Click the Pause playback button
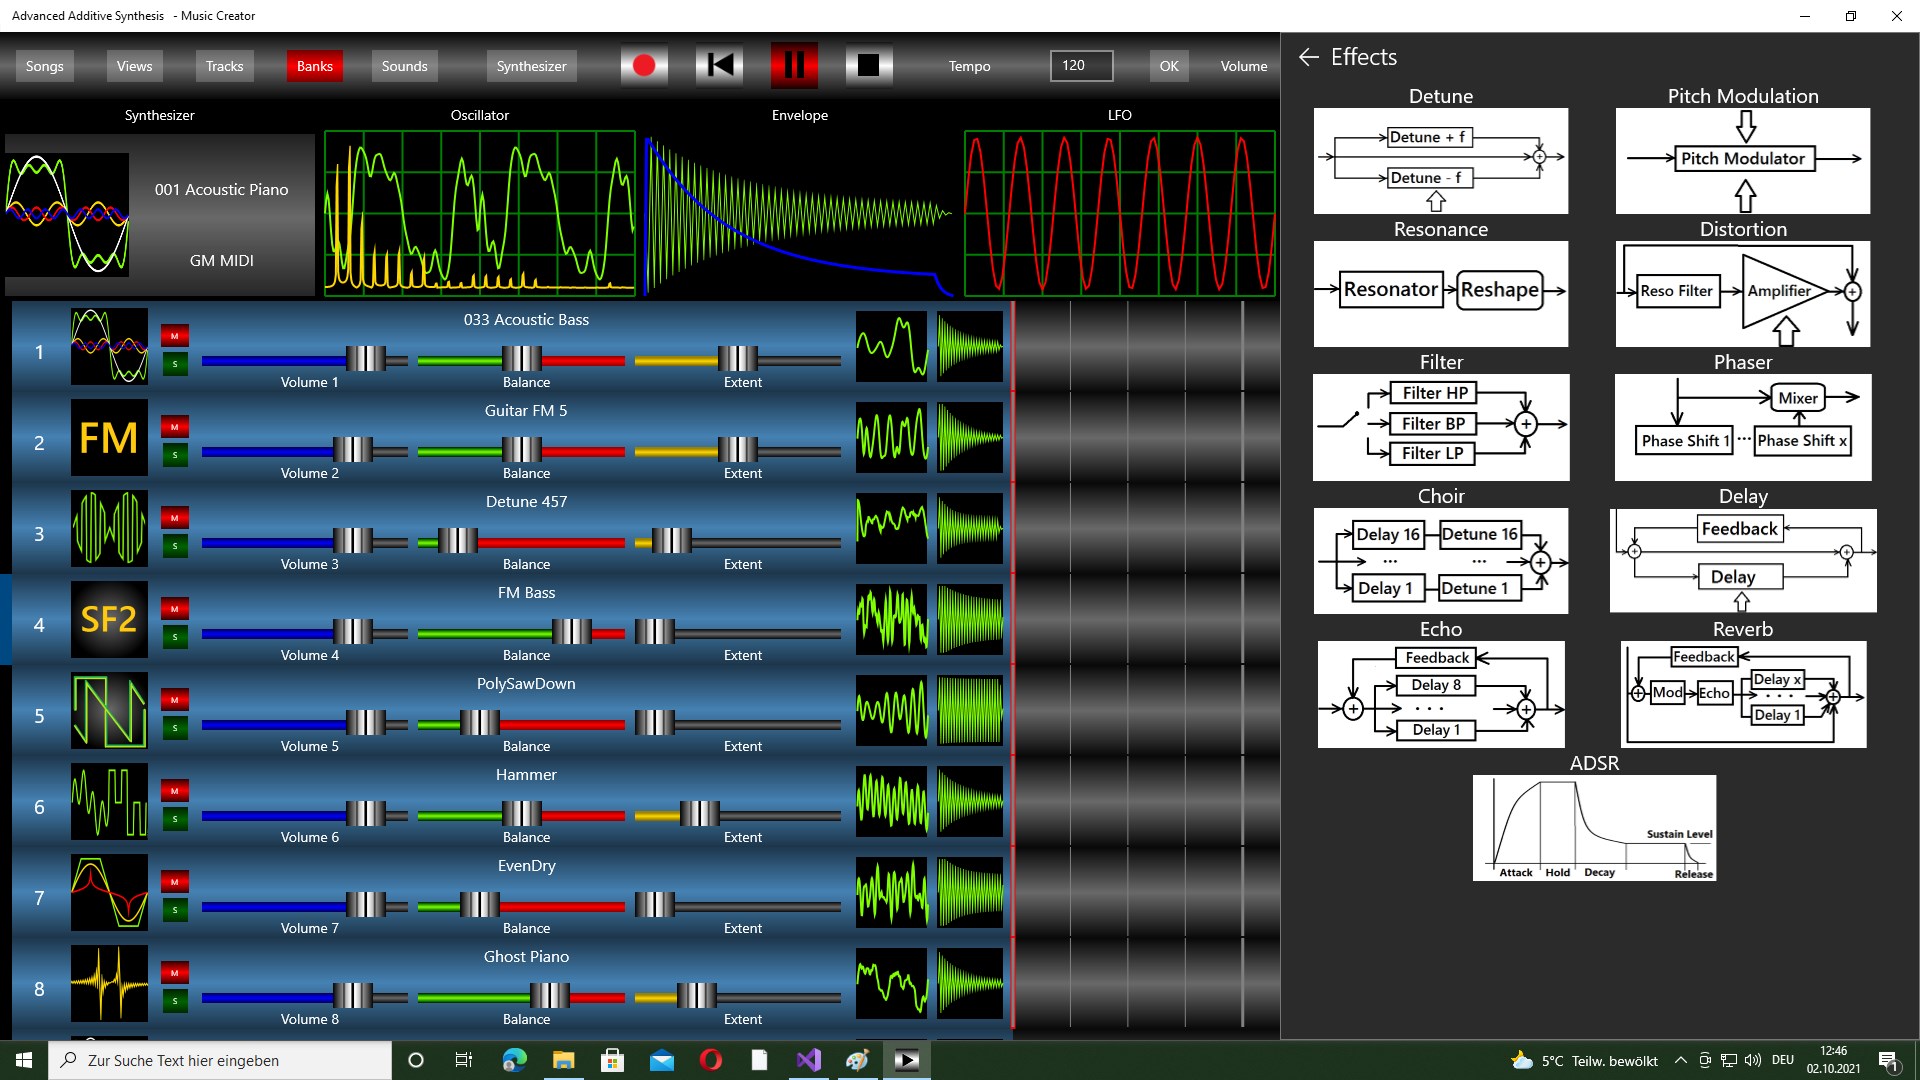This screenshot has height=1080, width=1920. [794, 66]
